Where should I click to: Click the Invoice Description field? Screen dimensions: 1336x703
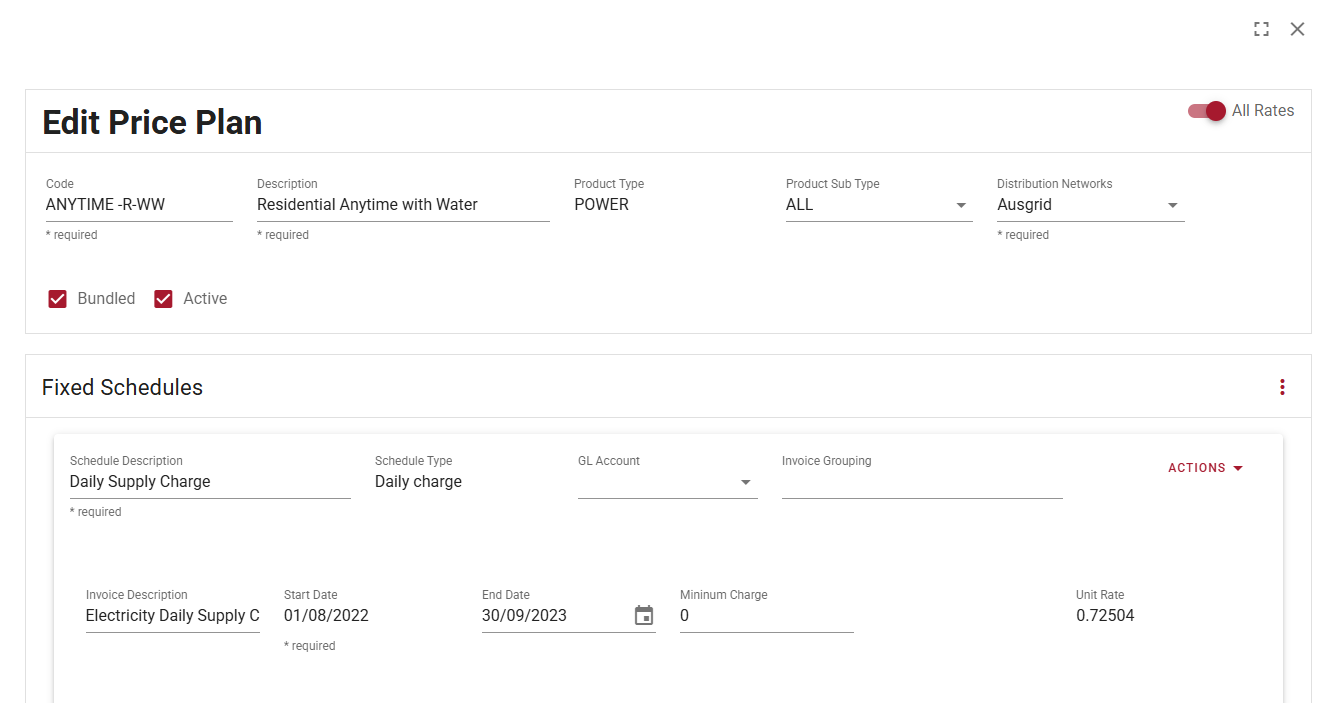172,616
